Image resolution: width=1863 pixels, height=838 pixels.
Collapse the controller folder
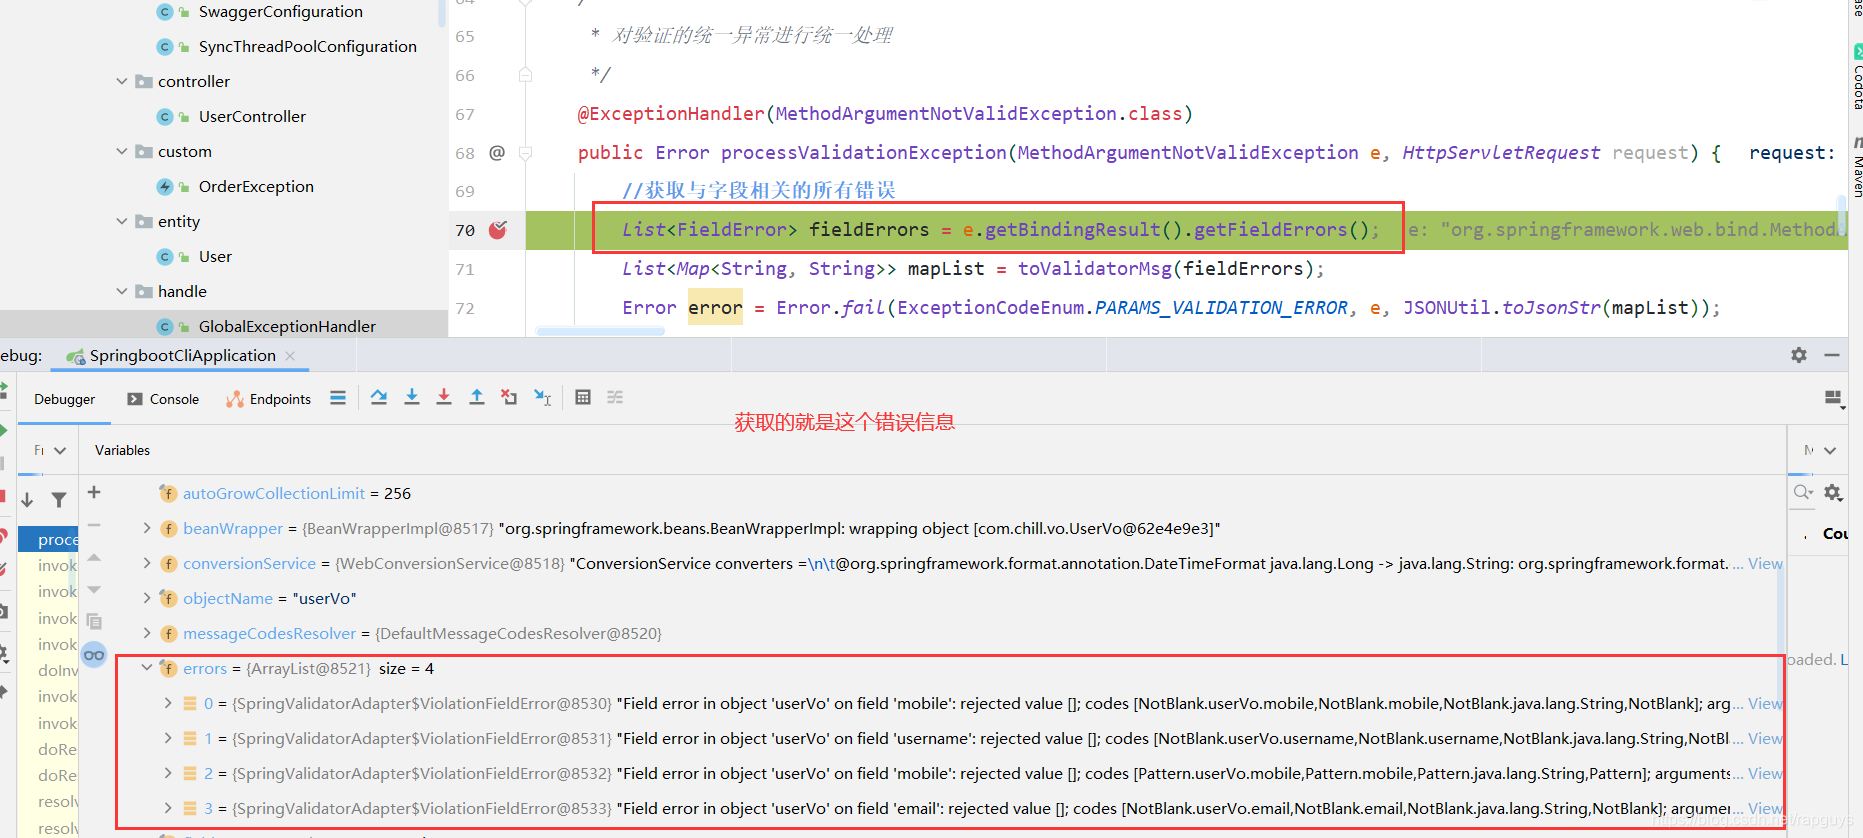point(122,81)
